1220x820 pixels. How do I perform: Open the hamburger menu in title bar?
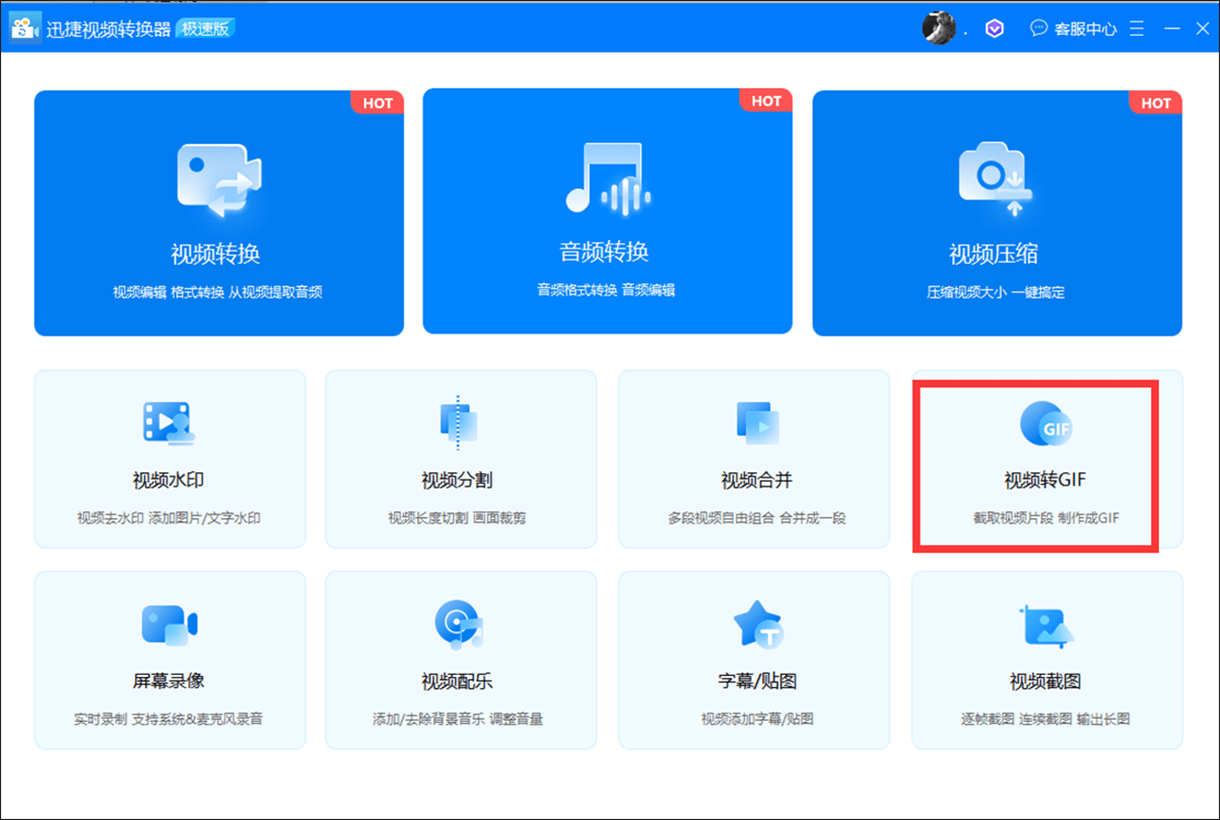click(x=1137, y=29)
